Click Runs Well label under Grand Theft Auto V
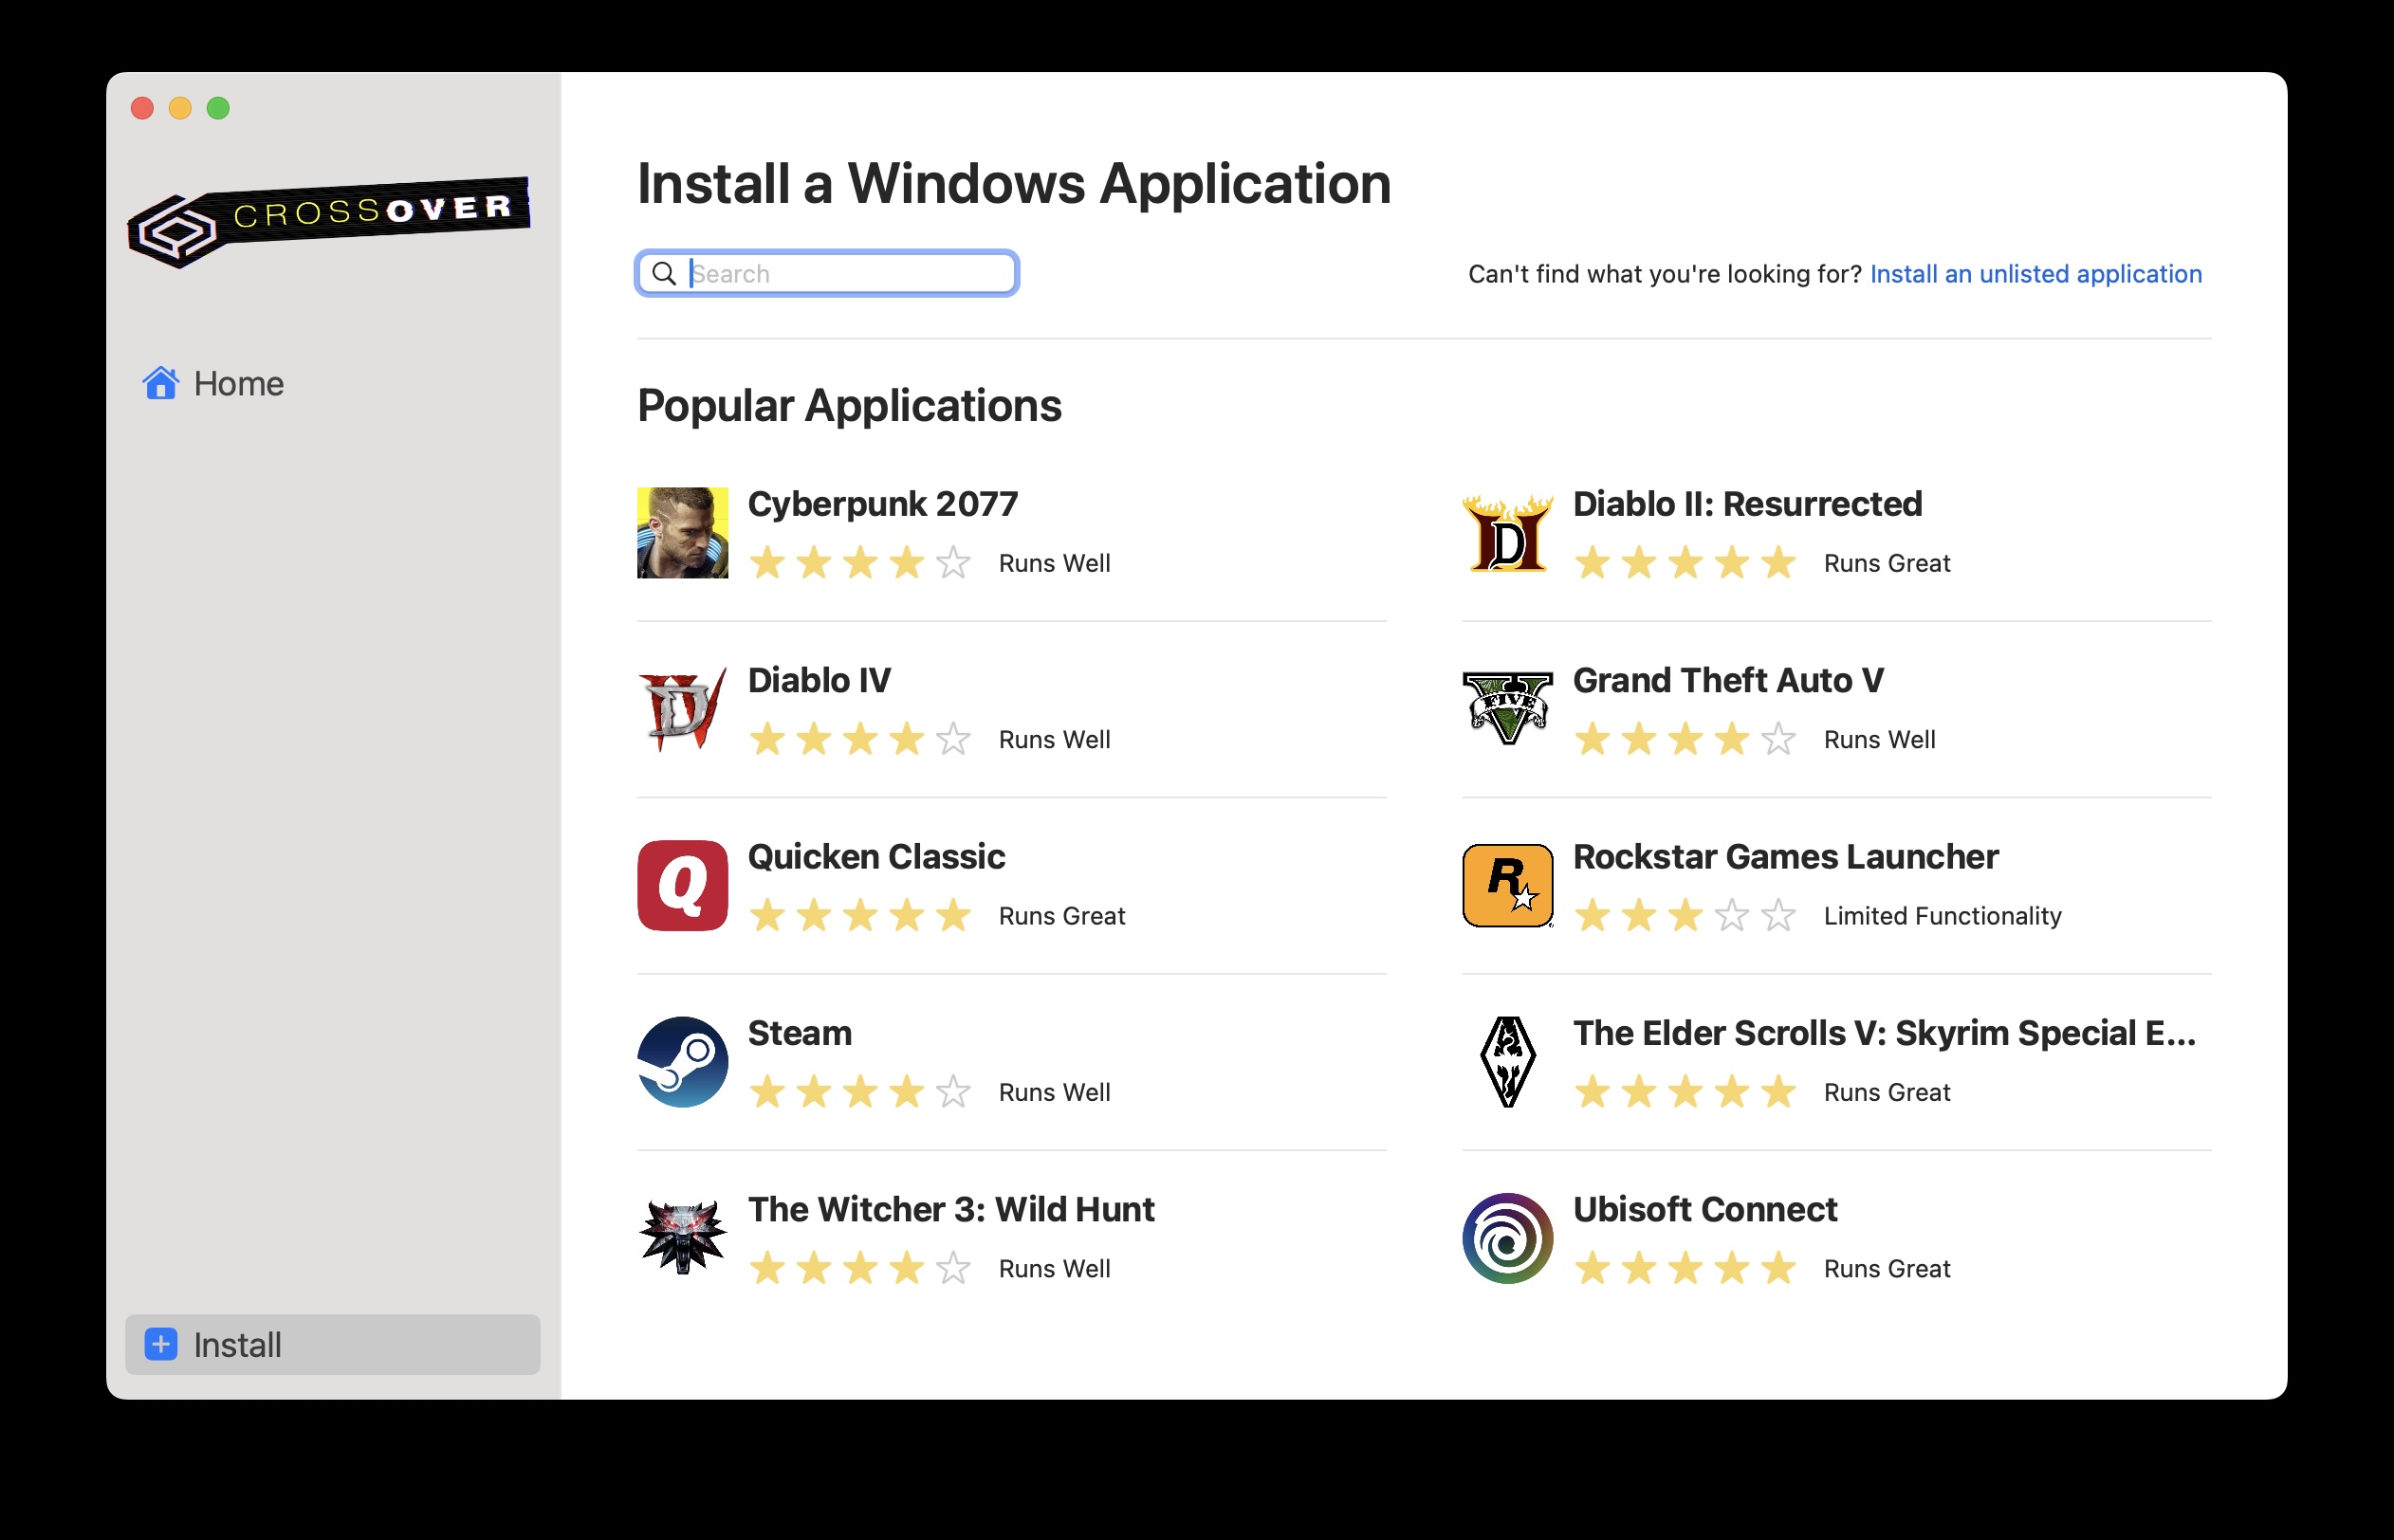The image size is (2394, 1540). click(x=1879, y=740)
